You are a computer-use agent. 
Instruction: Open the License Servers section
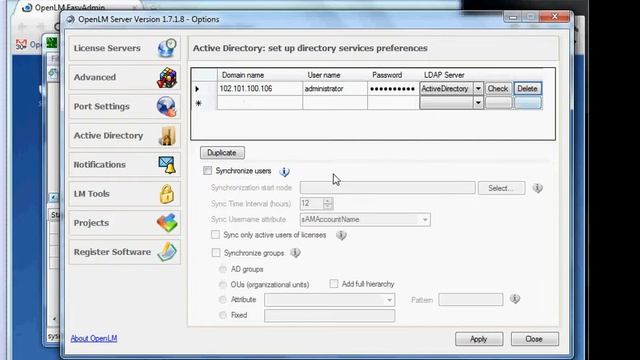pyautogui.click(x=124, y=48)
